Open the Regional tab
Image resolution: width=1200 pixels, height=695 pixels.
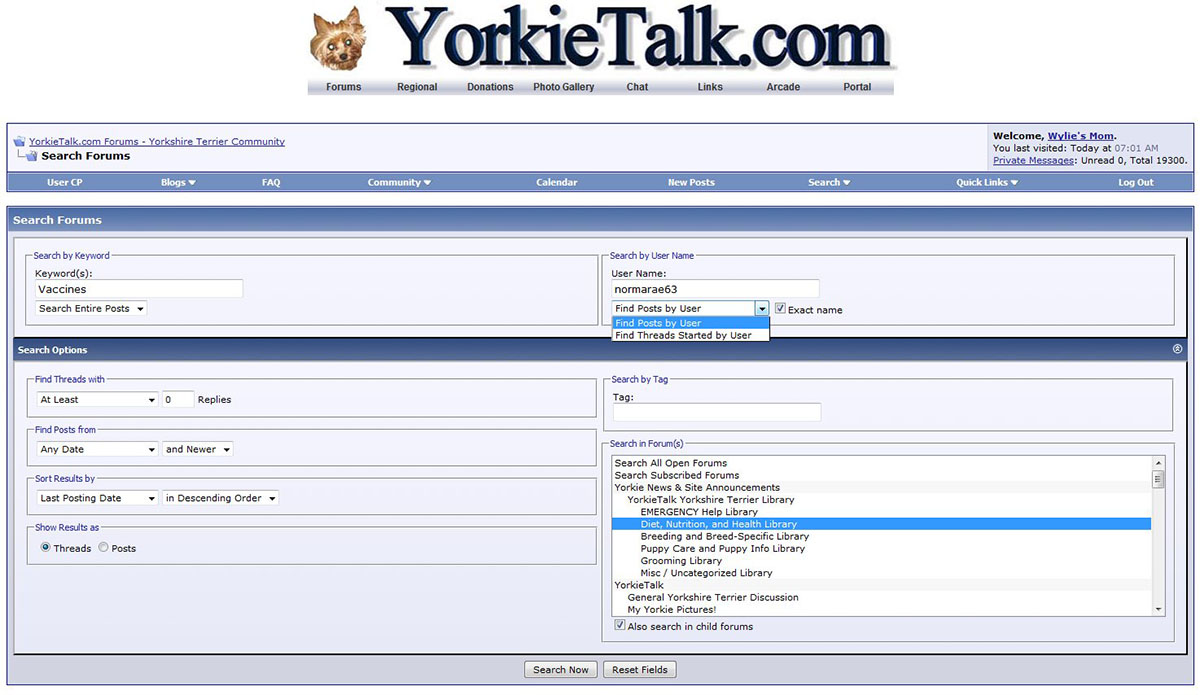tap(417, 87)
